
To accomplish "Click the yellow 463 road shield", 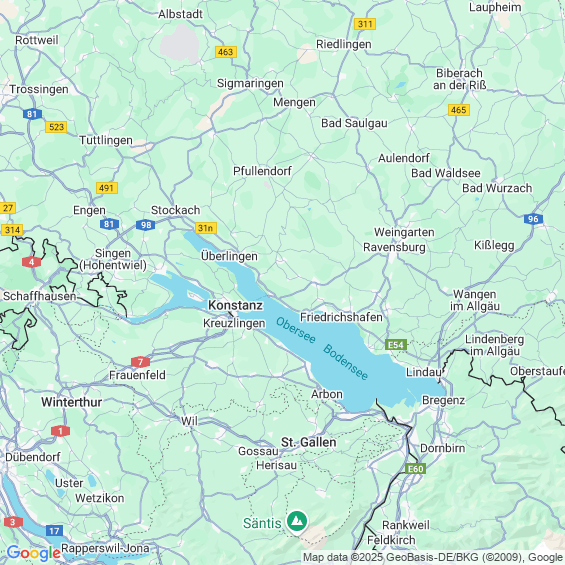I will tap(226, 52).
